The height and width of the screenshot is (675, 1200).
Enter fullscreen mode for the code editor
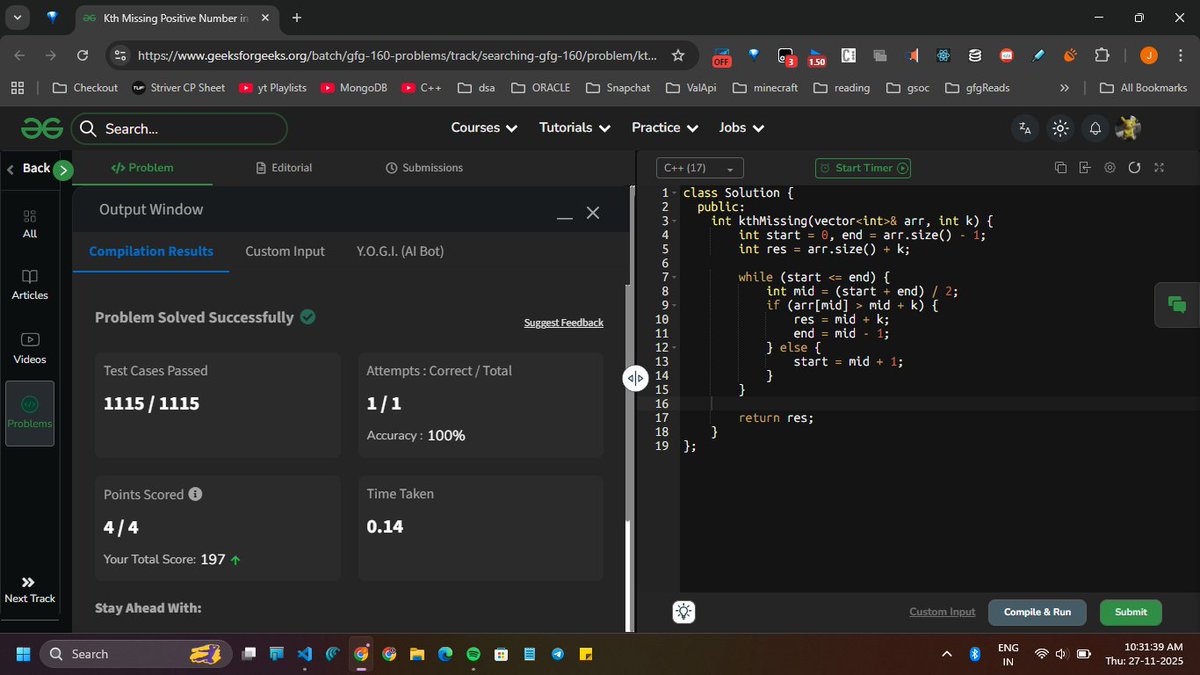tap(1158, 167)
